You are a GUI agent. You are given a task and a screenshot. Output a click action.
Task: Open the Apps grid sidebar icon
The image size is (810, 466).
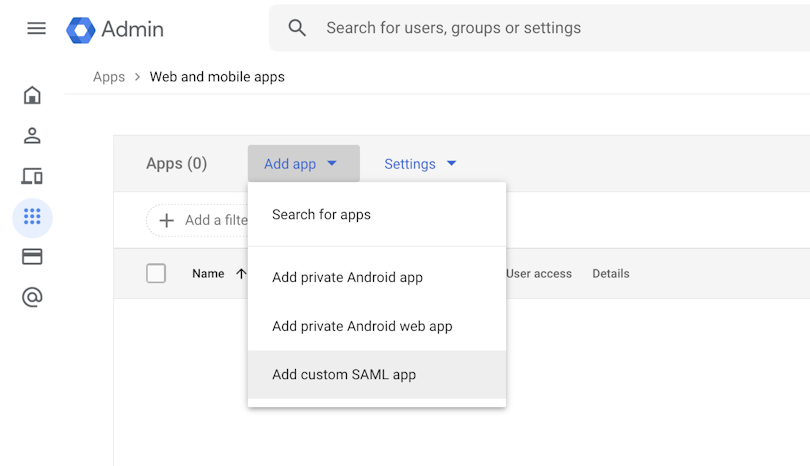point(32,216)
